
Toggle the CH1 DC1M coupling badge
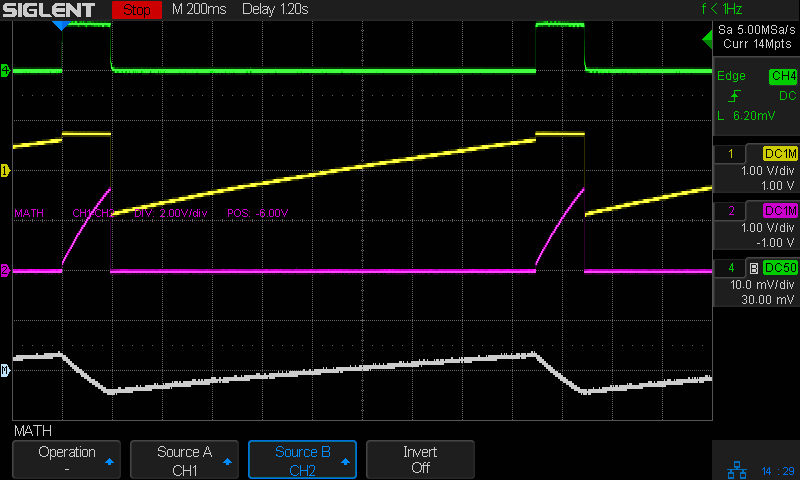(x=779, y=153)
